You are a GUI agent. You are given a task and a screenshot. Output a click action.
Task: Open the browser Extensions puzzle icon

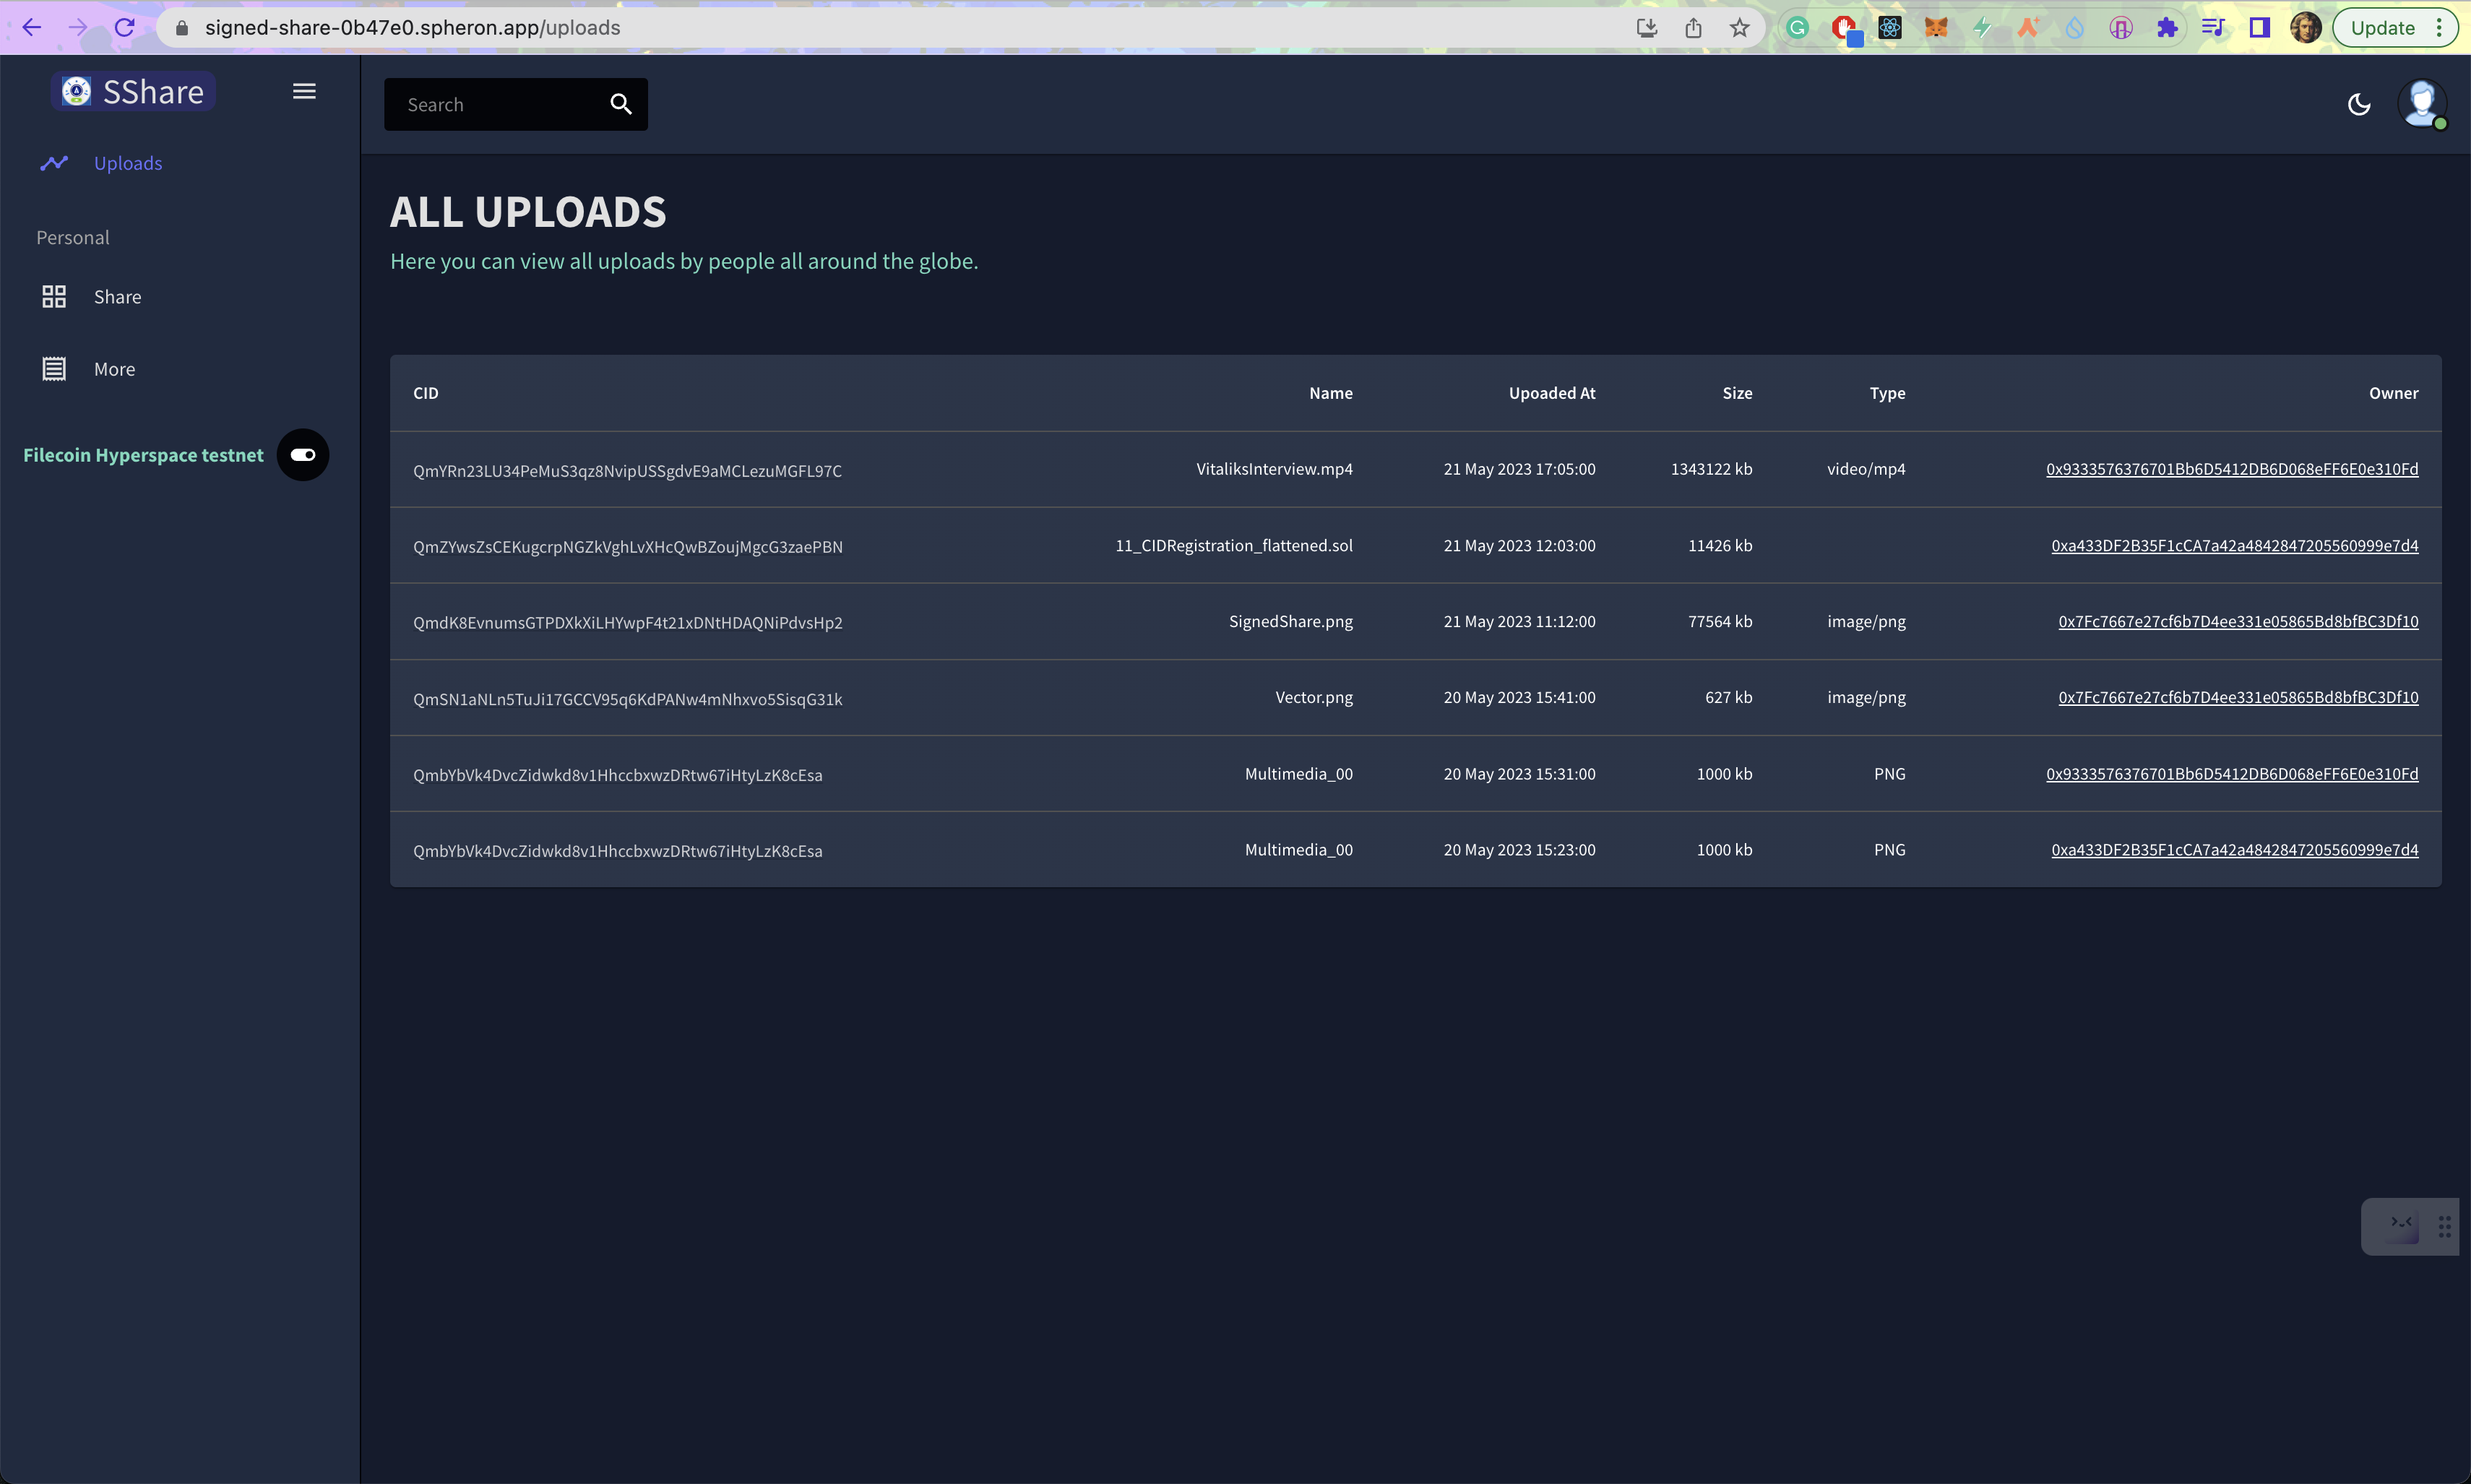point(2167,28)
